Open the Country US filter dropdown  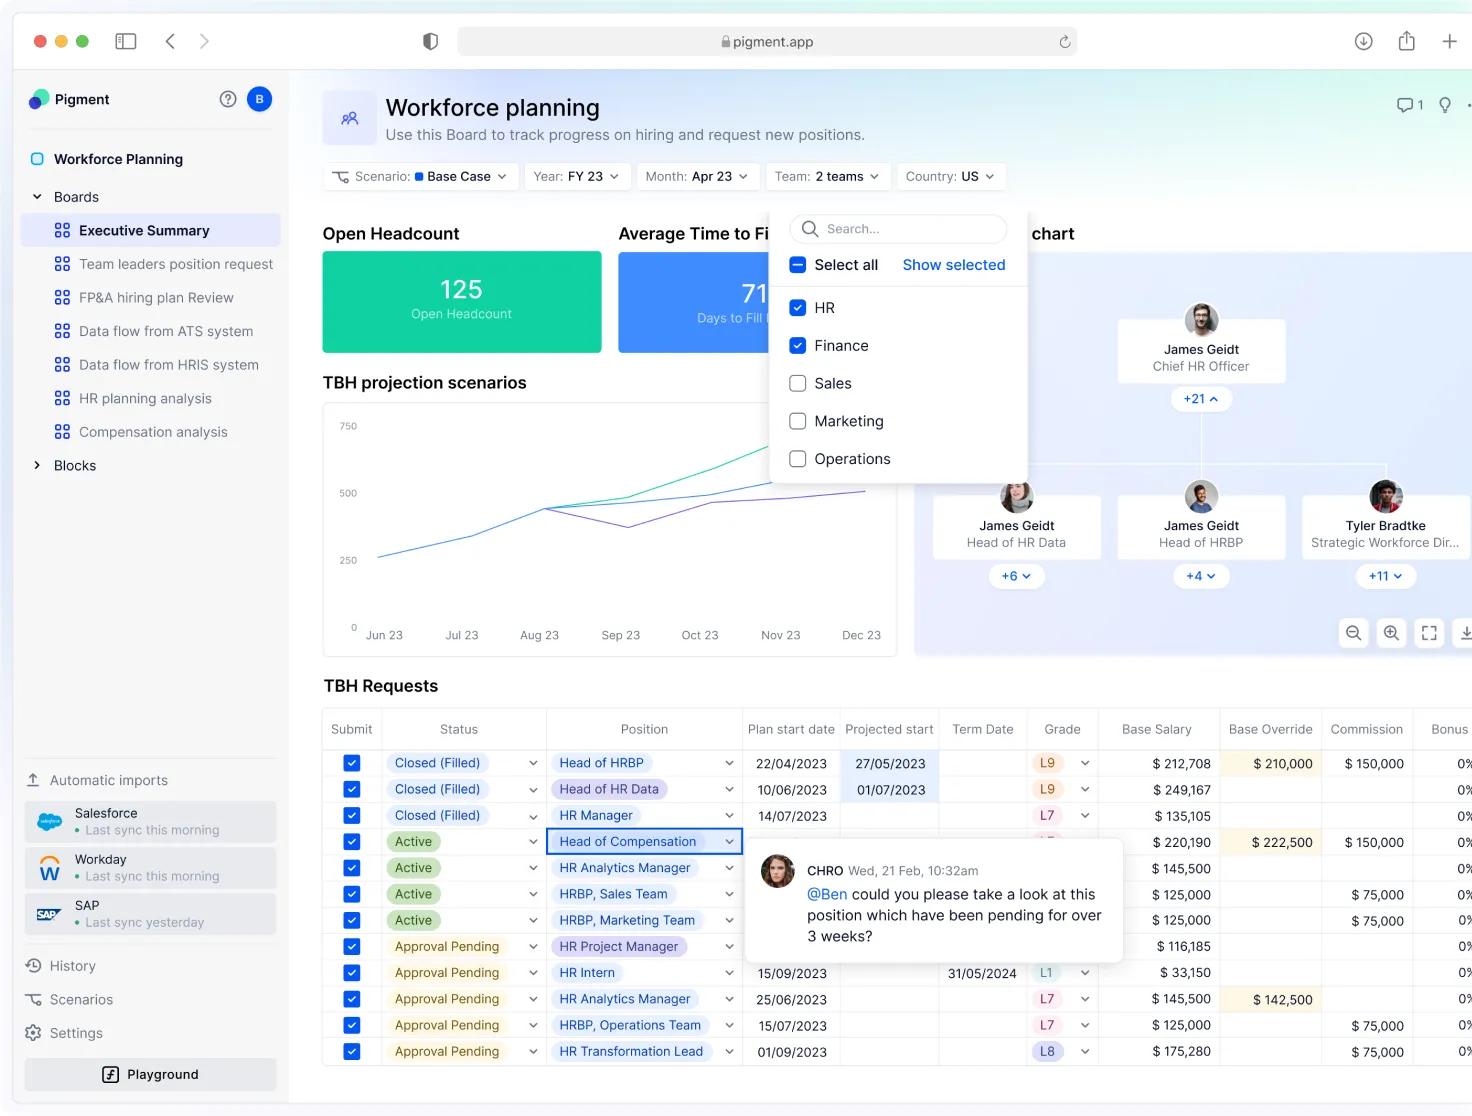pyautogui.click(x=950, y=177)
